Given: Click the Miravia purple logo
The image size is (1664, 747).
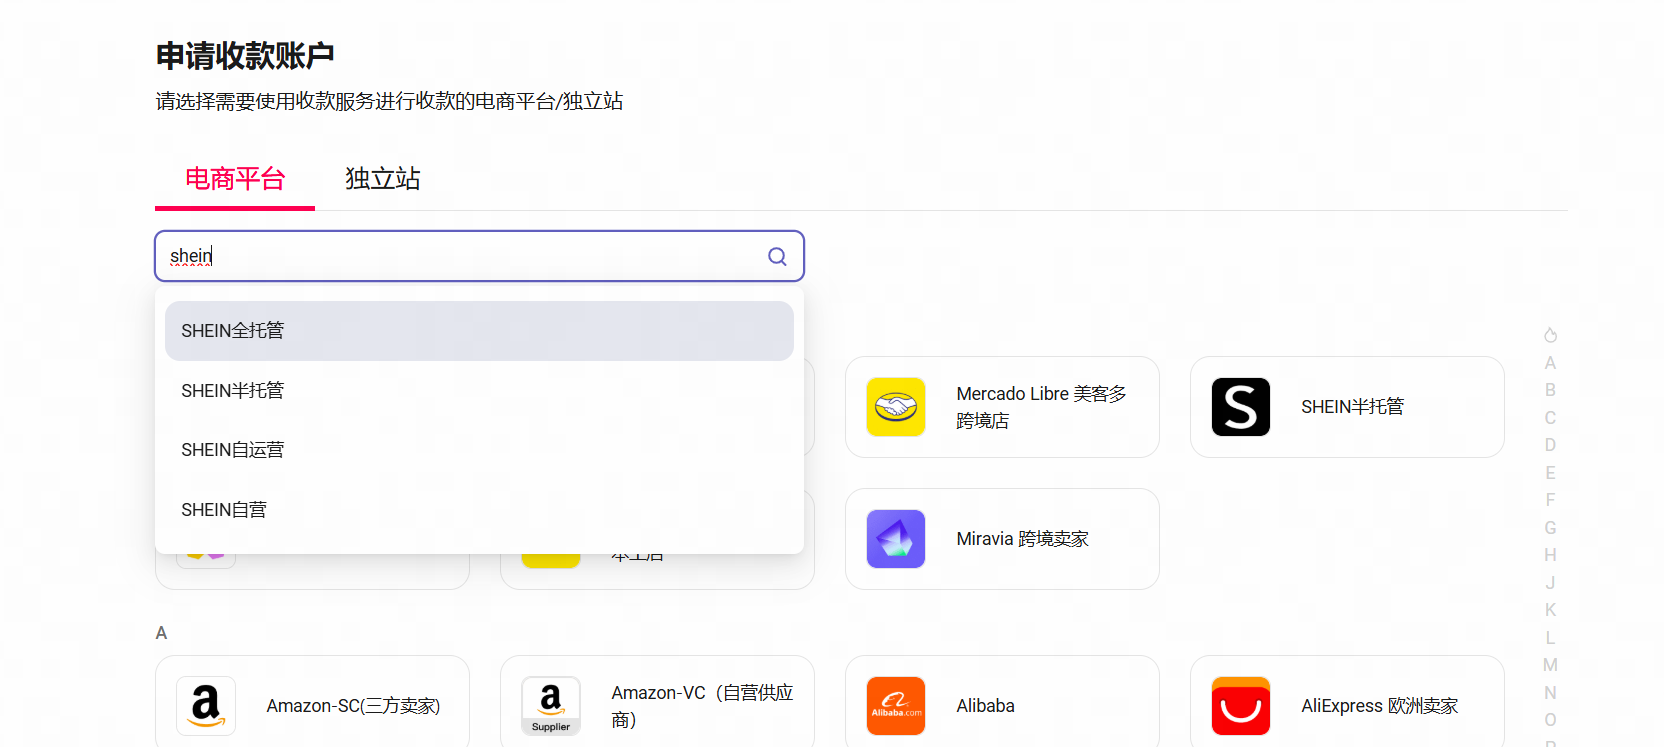Looking at the screenshot, I should [x=895, y=539].
